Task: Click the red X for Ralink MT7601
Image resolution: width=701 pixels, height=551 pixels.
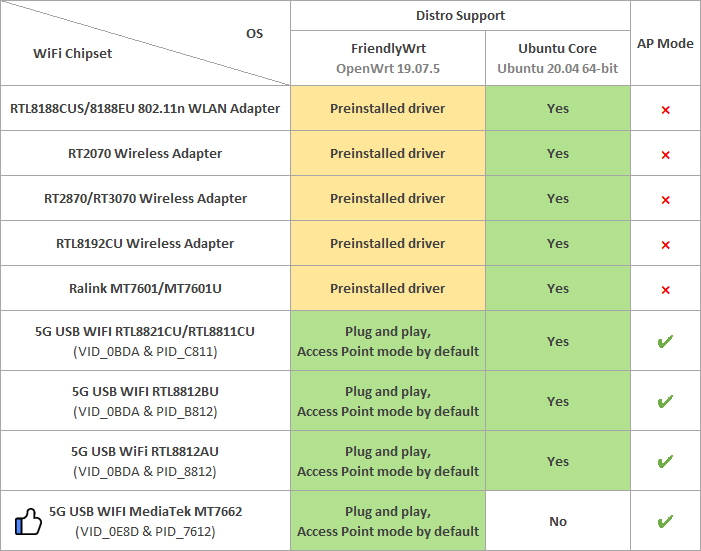Action: [665, 289]
